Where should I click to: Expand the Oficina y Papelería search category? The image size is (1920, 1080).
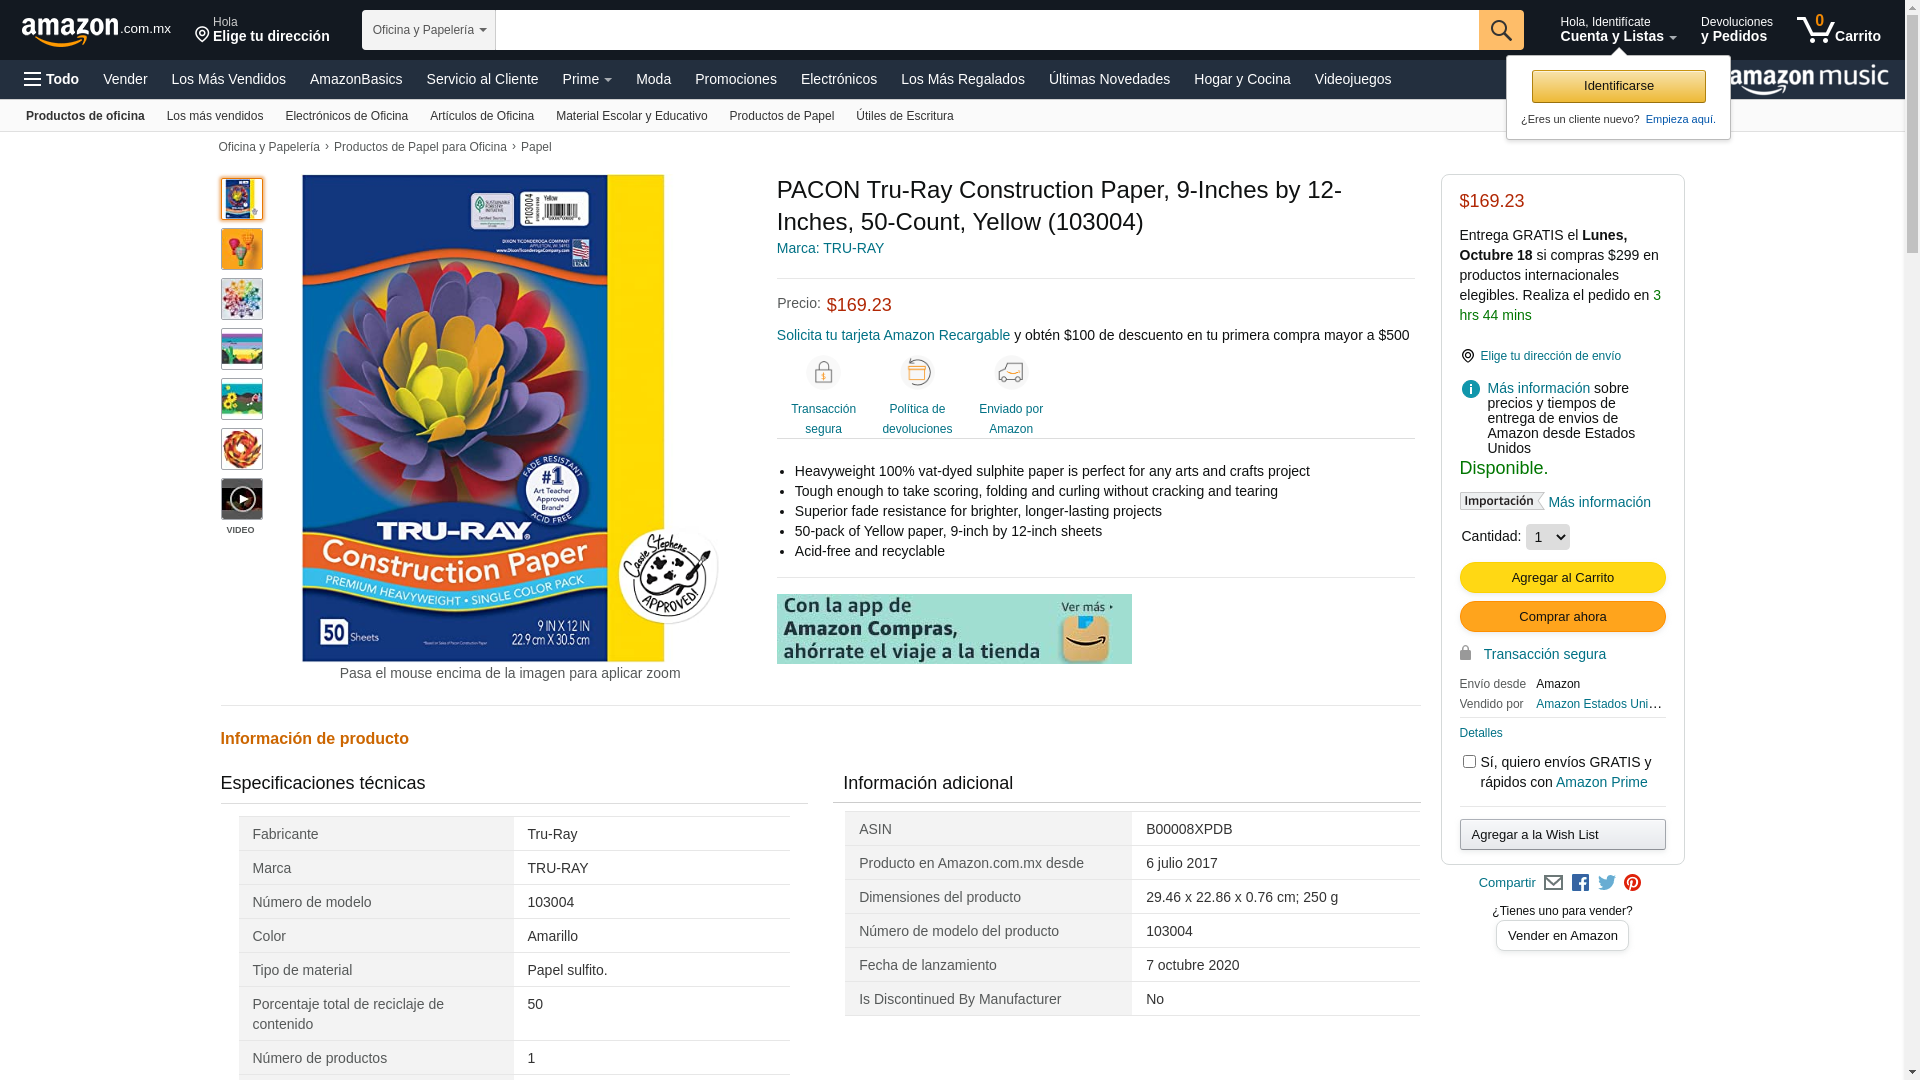[x=429, y=30]
